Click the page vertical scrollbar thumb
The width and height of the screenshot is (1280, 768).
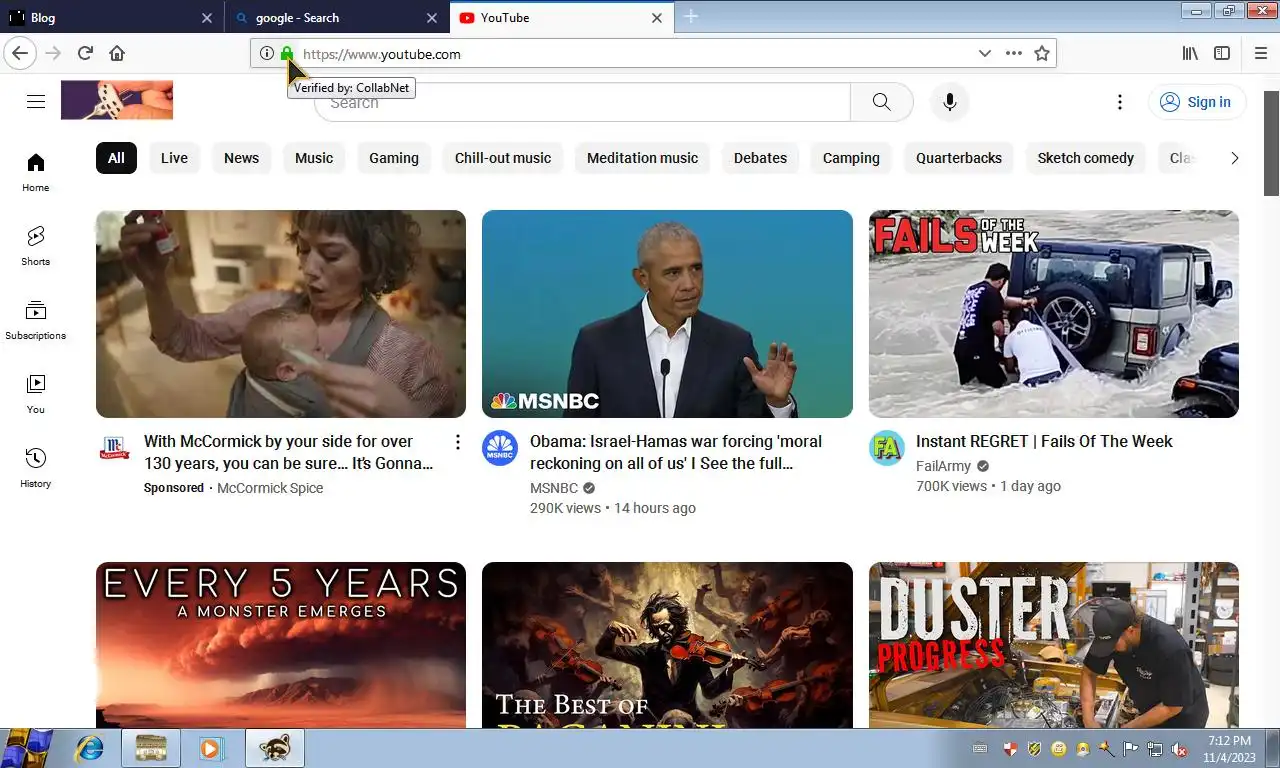click(1271, 143)
